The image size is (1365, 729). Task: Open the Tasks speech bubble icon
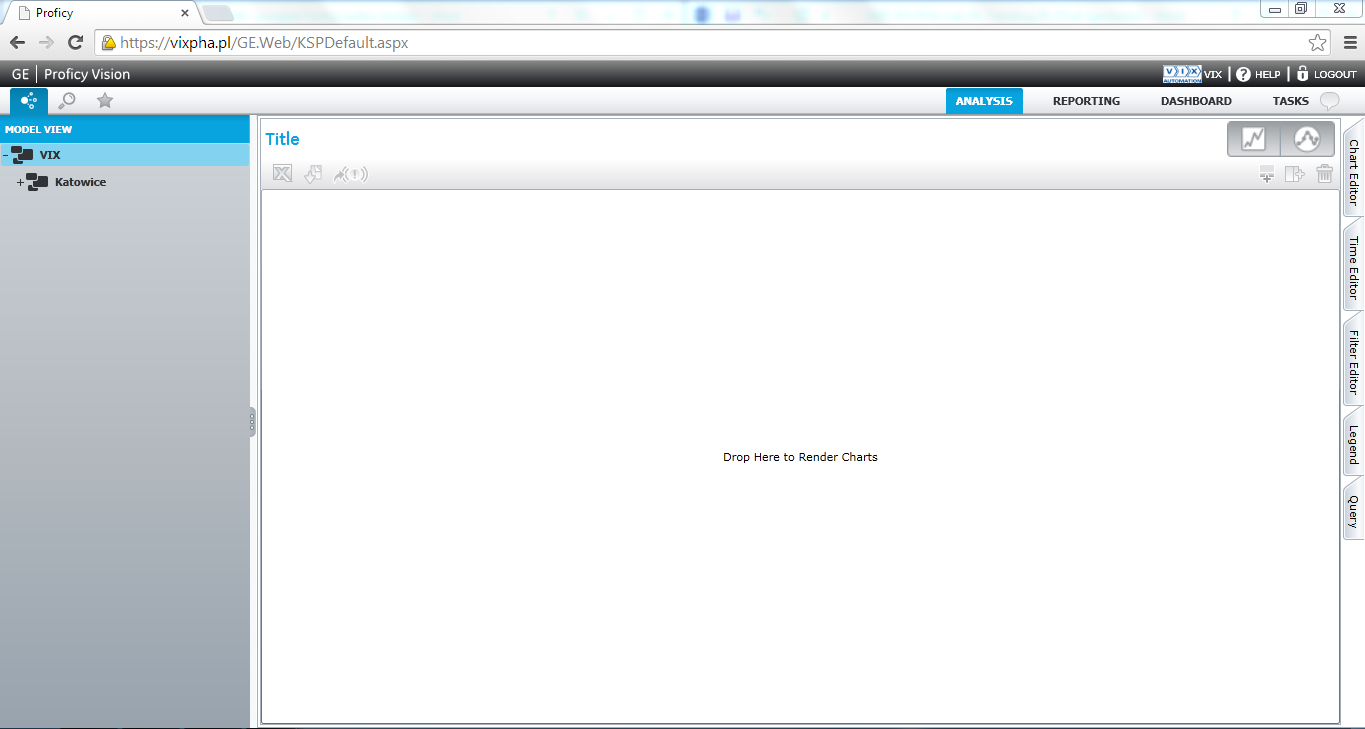click(1329, 101)
